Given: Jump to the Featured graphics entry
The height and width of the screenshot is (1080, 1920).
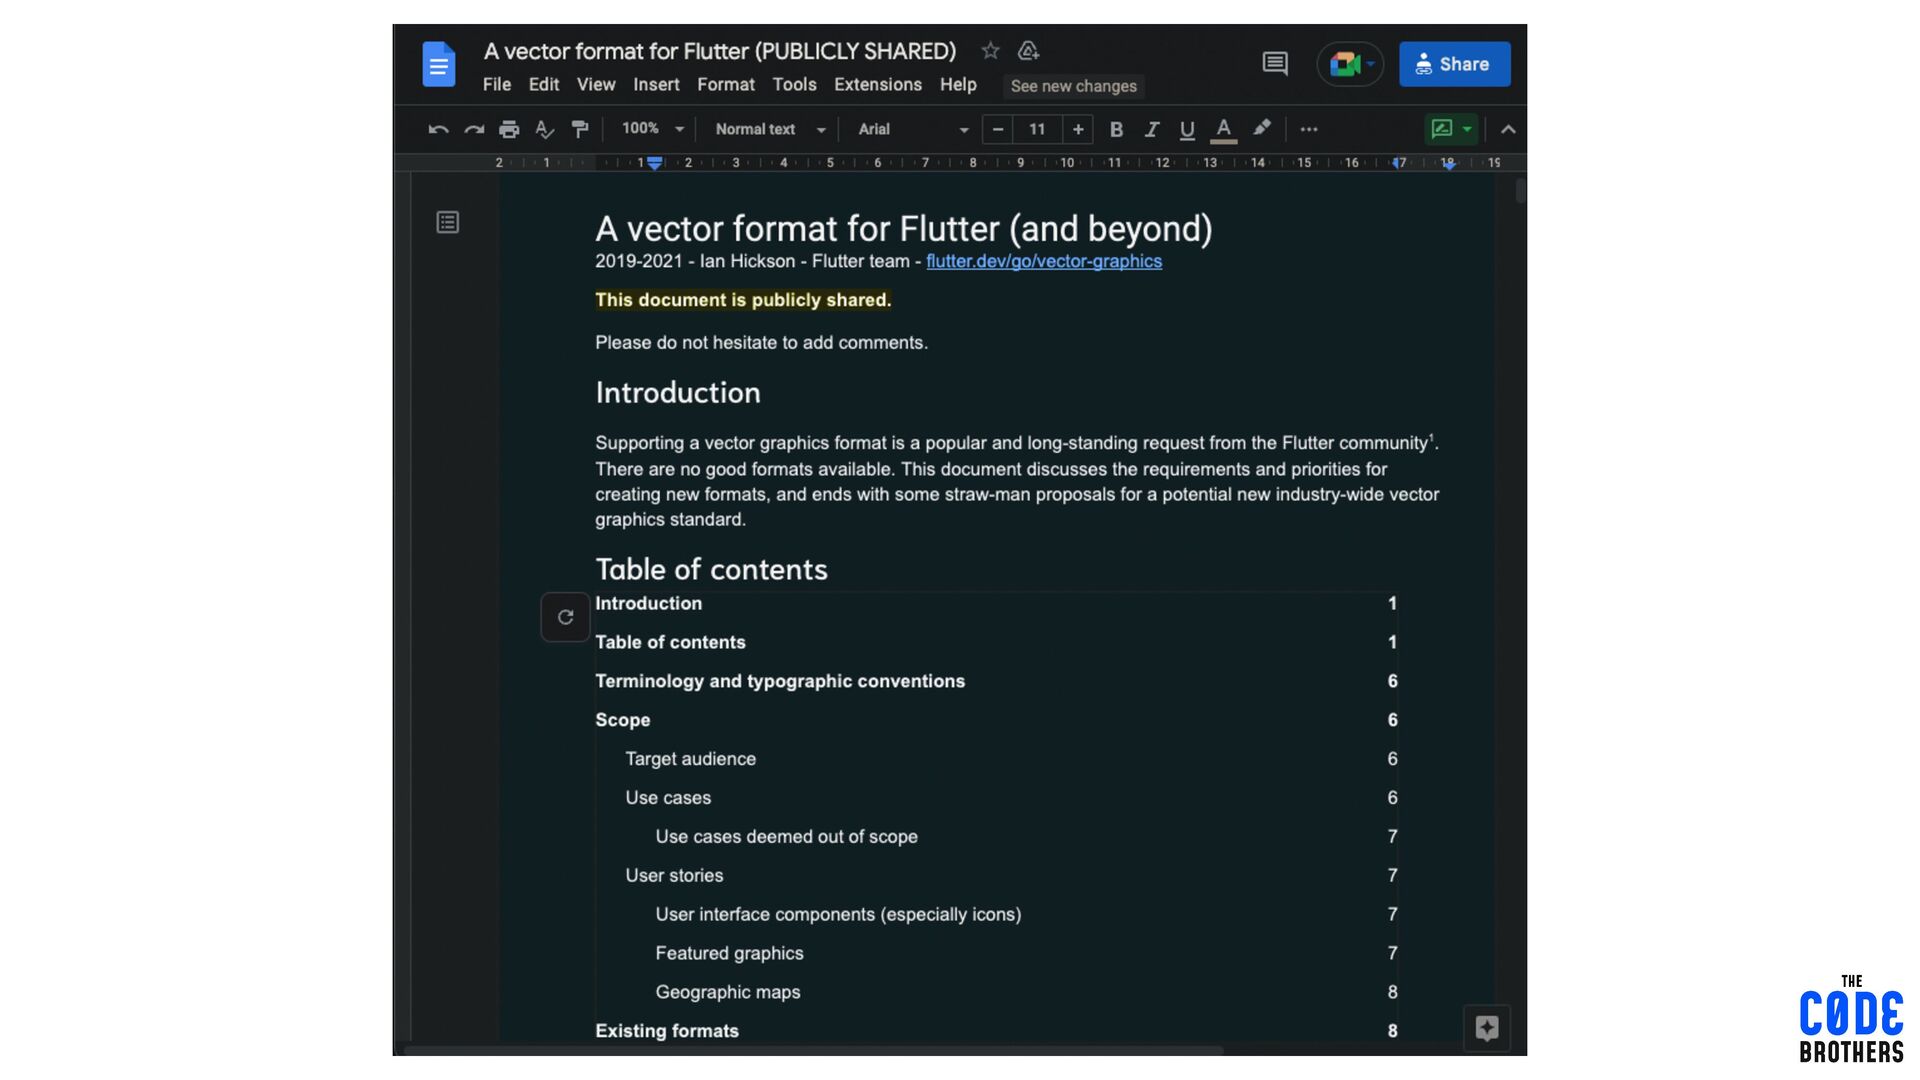Looking at the screenshot, I should click(729, 954).
